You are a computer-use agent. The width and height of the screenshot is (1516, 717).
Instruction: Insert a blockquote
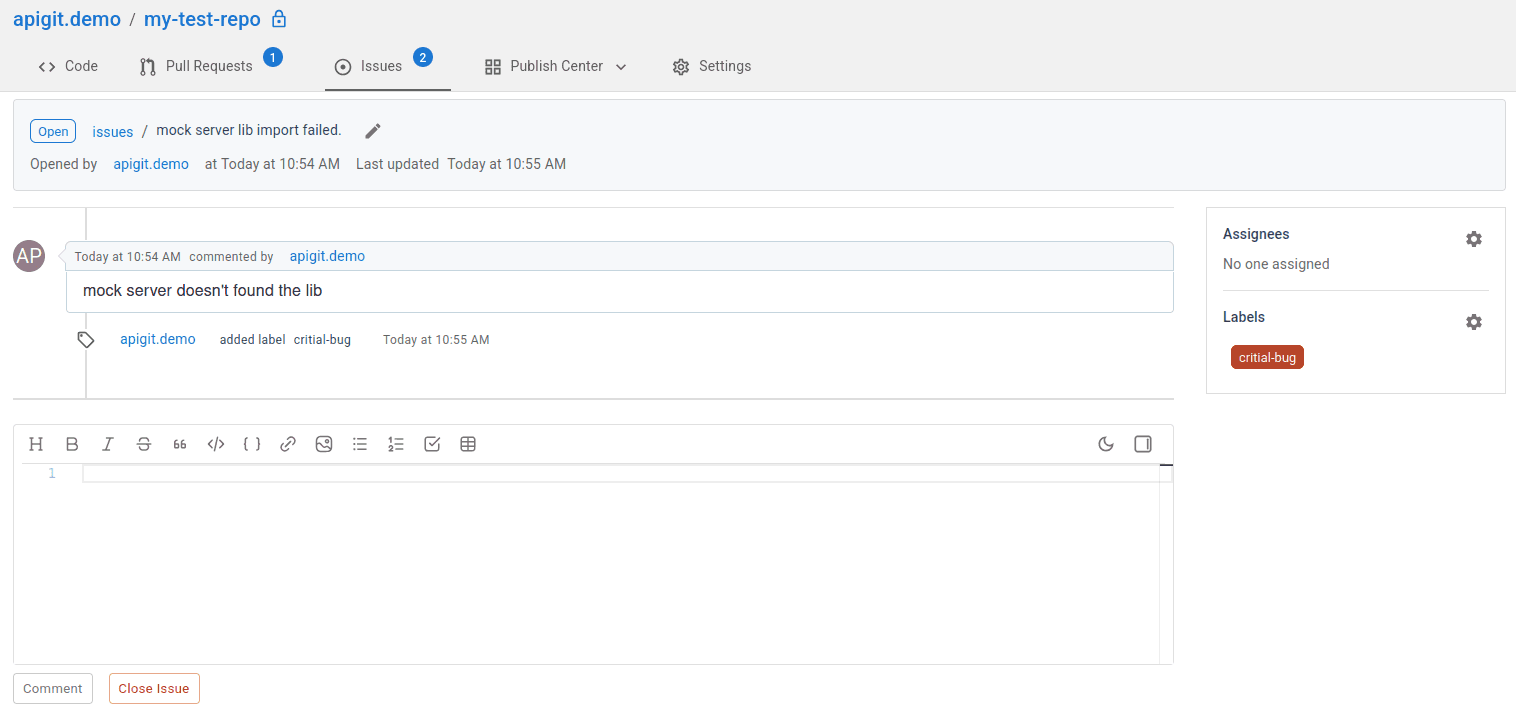click(x=180, y=445)
